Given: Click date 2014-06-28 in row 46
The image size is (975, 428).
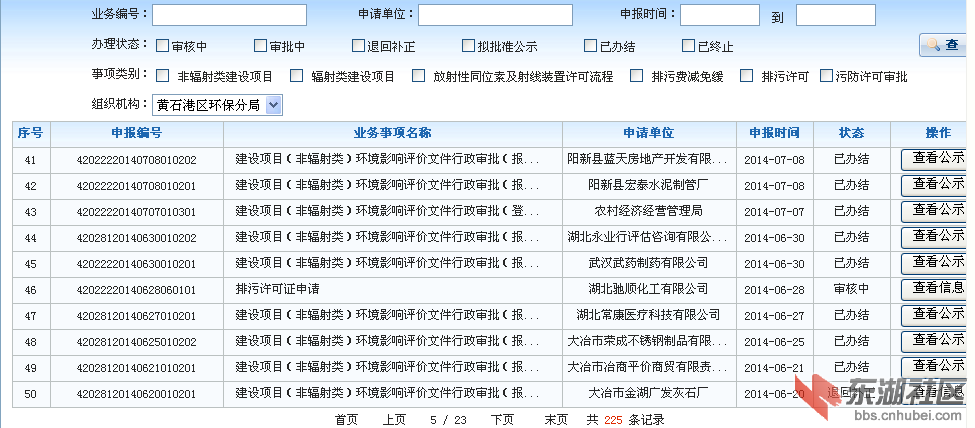Looking at the screenshot, I should [x=774, y=290].
